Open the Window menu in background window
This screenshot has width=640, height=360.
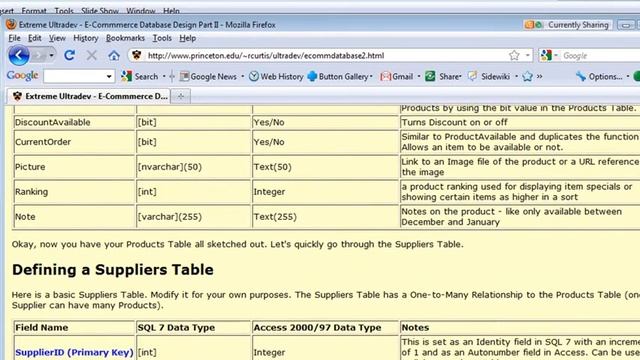[x=141, y=11]
